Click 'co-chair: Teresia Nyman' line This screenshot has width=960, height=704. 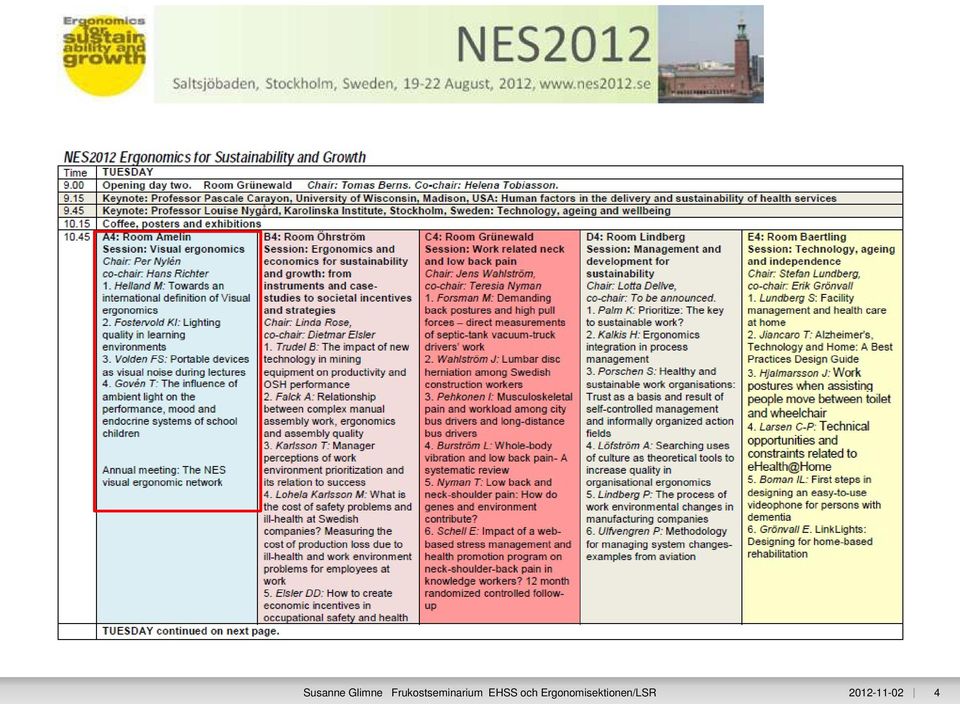483,286
